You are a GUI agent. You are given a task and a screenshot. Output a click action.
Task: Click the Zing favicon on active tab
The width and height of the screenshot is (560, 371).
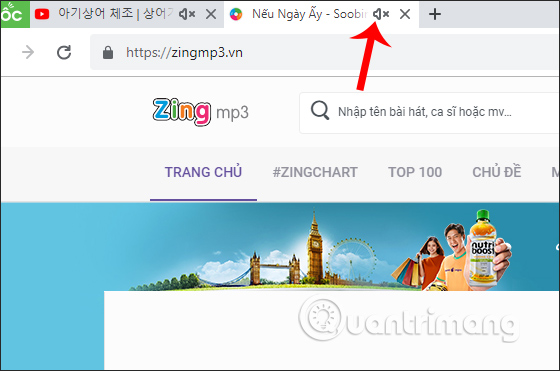(236, 14)
